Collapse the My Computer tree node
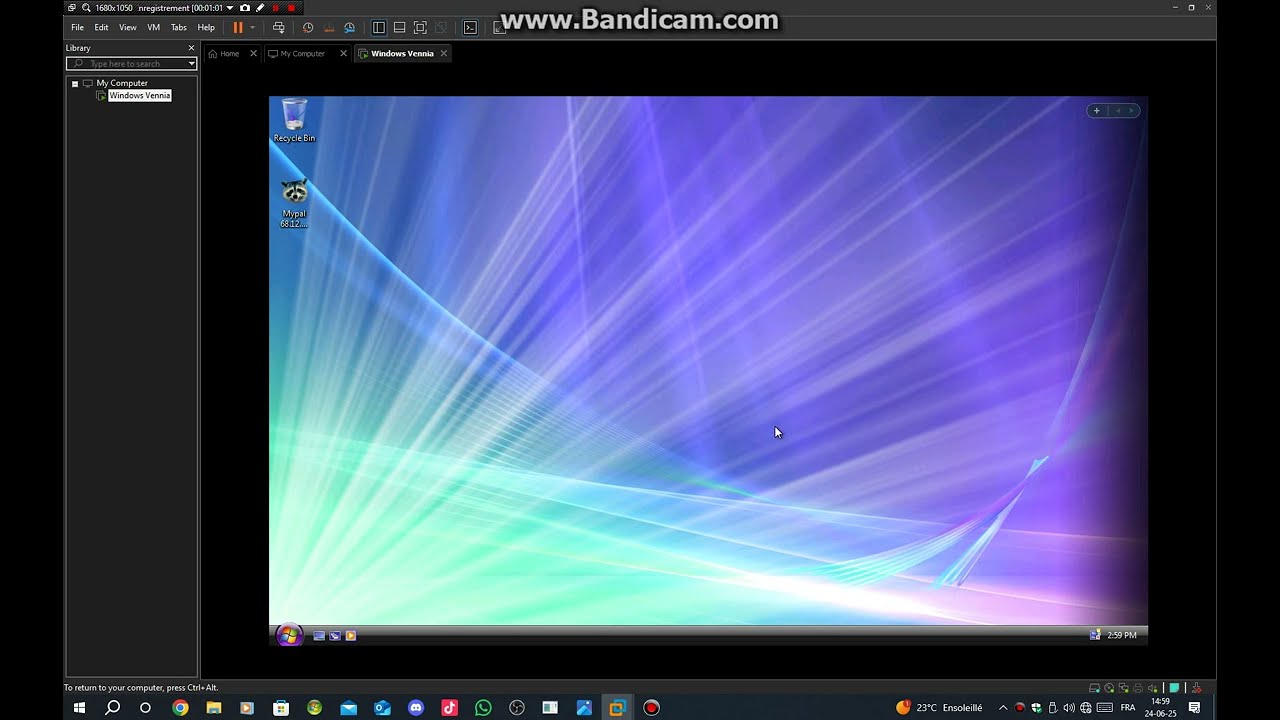The image size is (1280, 720). [74, 84]
